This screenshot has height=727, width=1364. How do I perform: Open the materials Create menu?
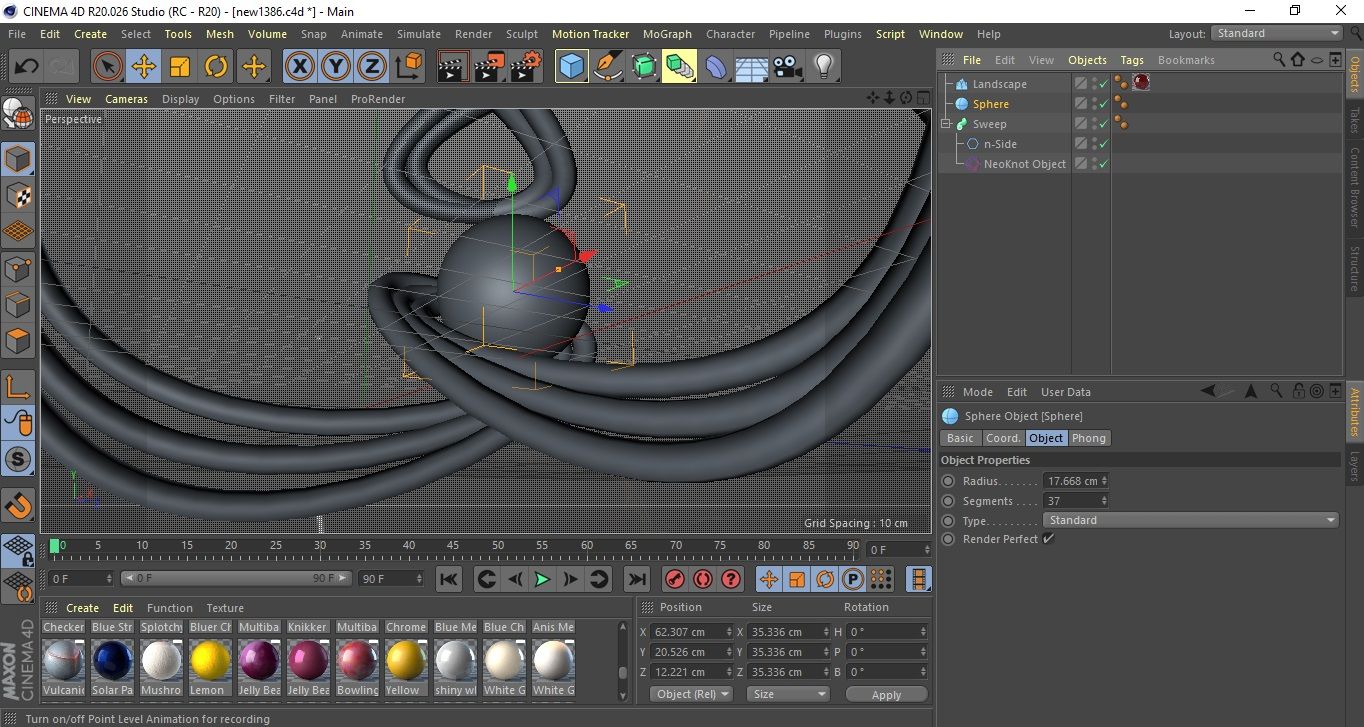[x=82, y=608]
